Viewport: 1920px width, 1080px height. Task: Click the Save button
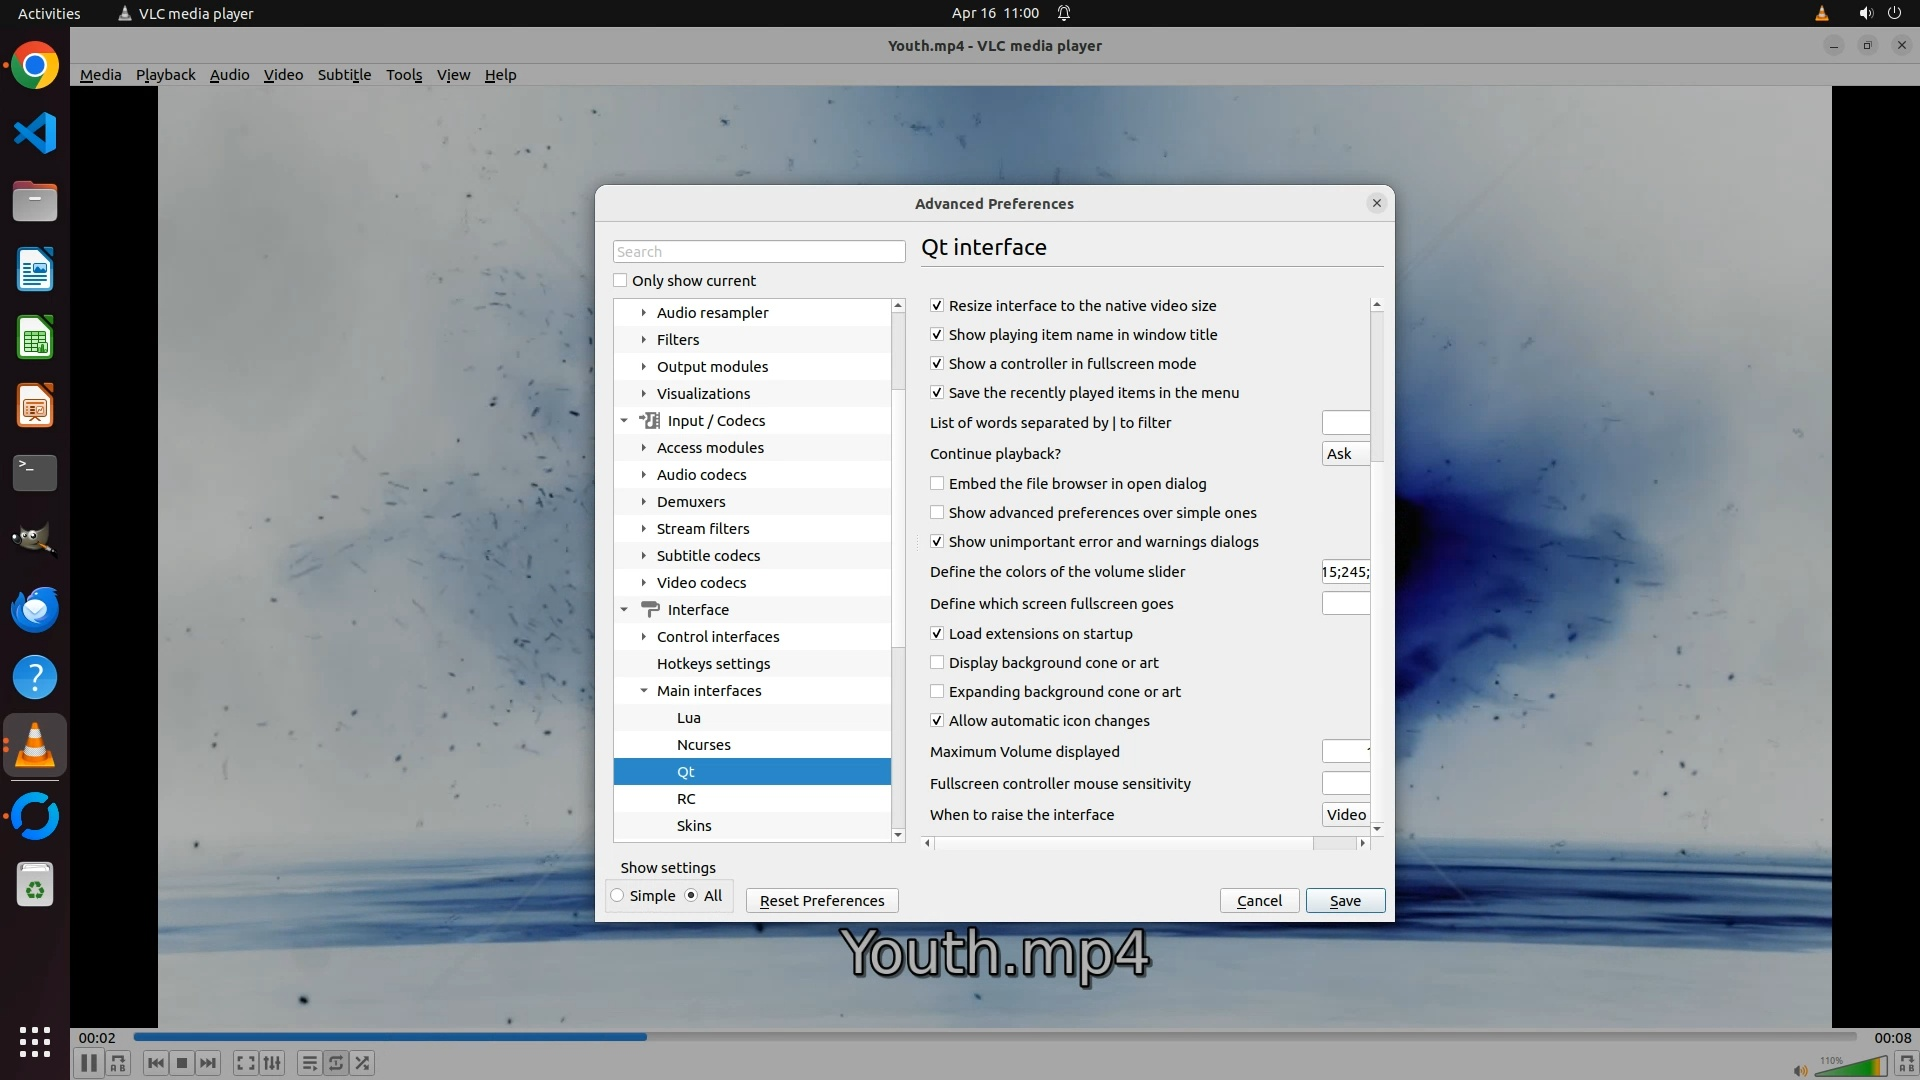click(1345, 901)
